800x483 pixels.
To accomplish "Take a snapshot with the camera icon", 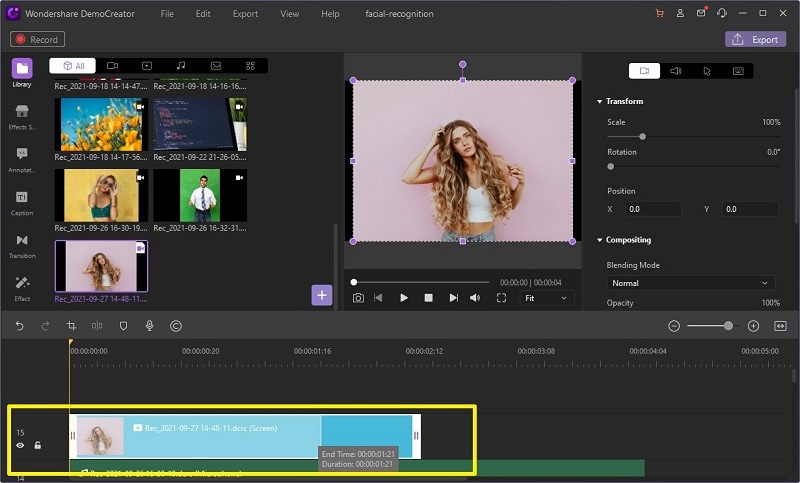I will (x=358, y=298).
